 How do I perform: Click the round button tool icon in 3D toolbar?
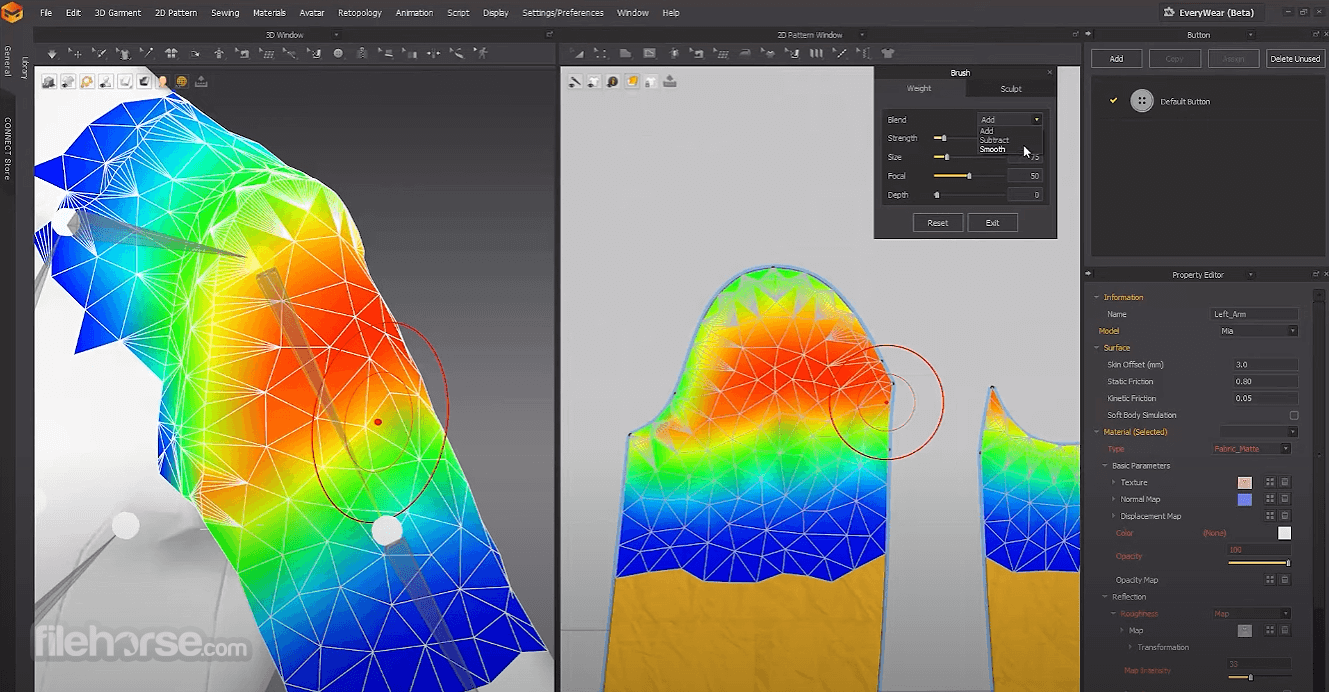[x=338, y=54]
